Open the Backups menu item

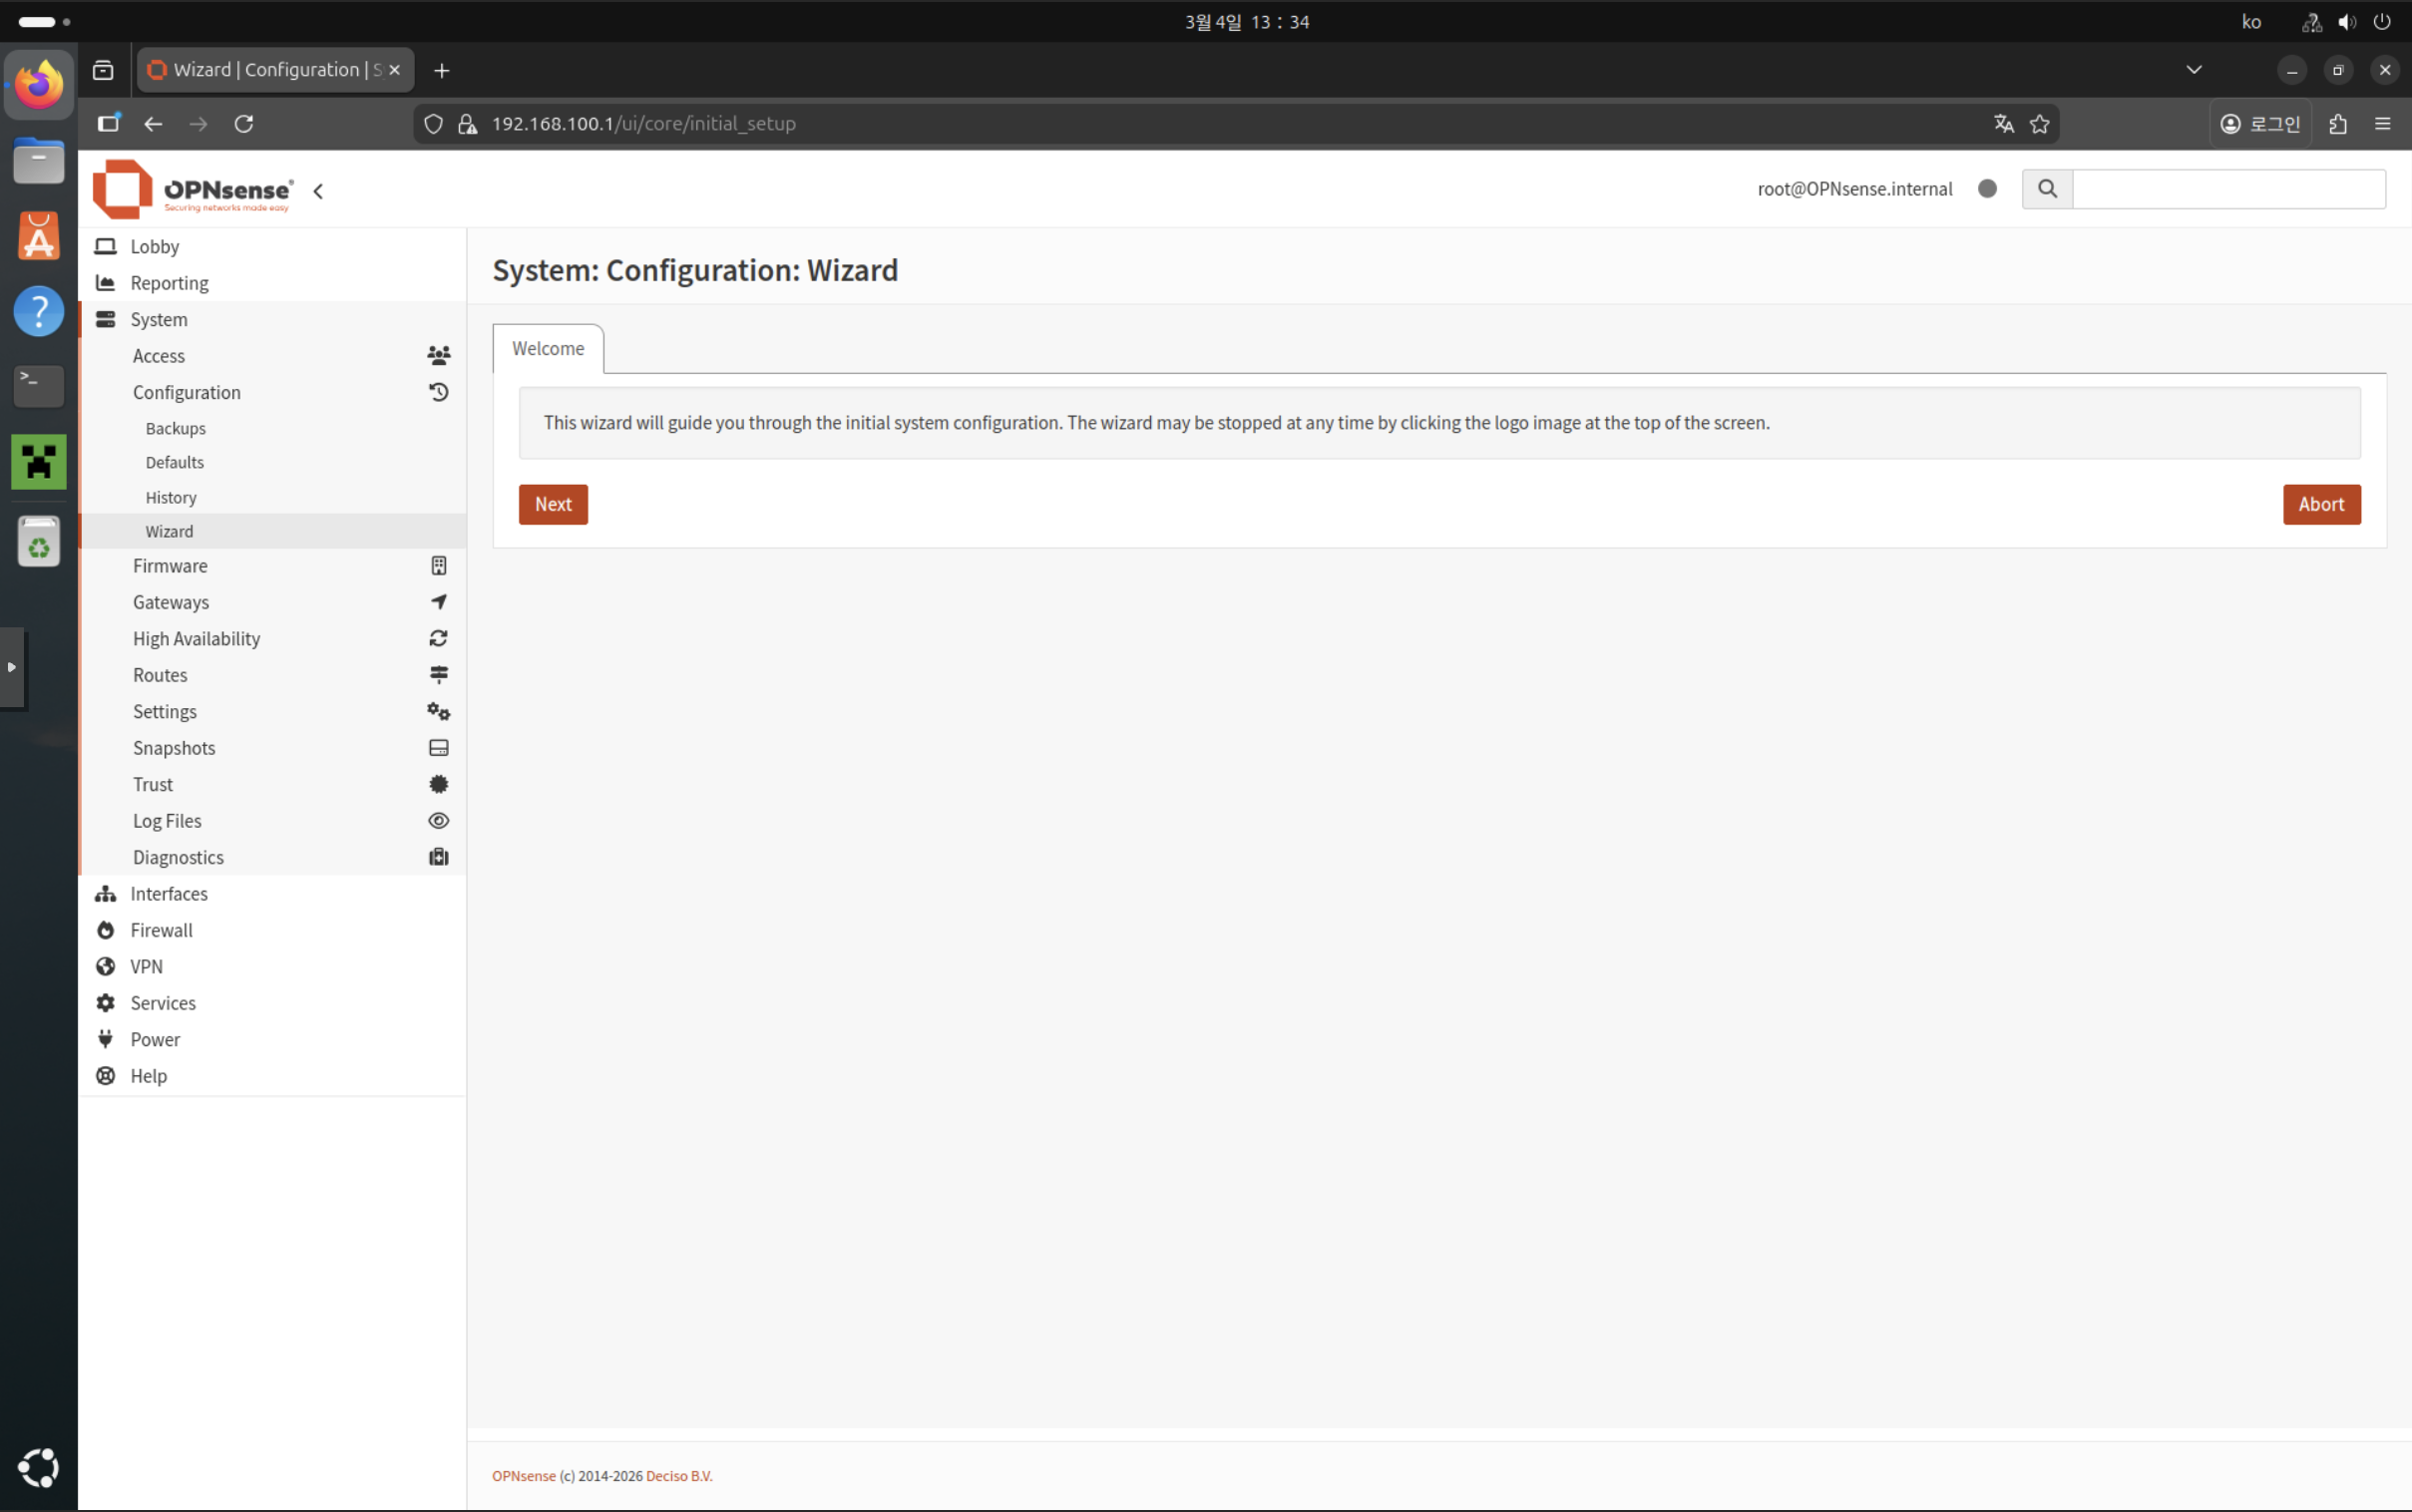pyautogui.click(x=175, y=428)
